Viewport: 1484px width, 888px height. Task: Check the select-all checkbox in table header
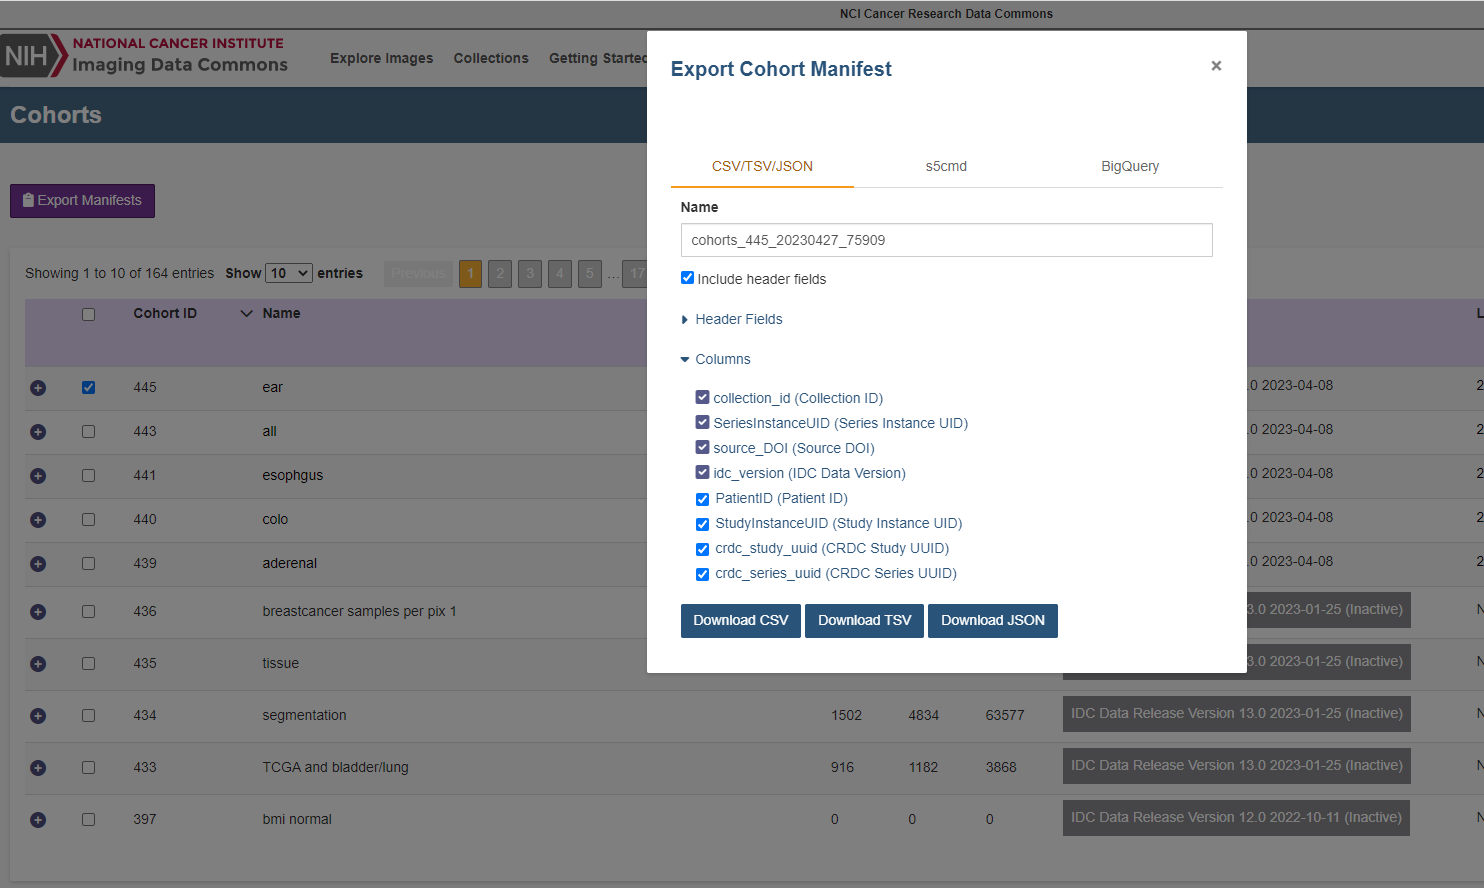88,313
